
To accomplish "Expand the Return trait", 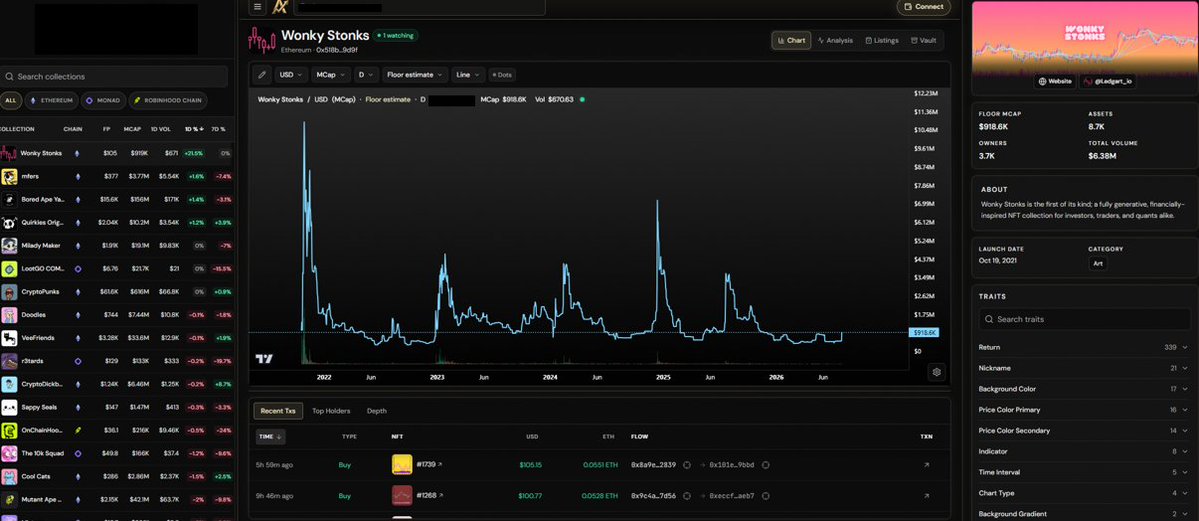I will [x=1084, y=347].
